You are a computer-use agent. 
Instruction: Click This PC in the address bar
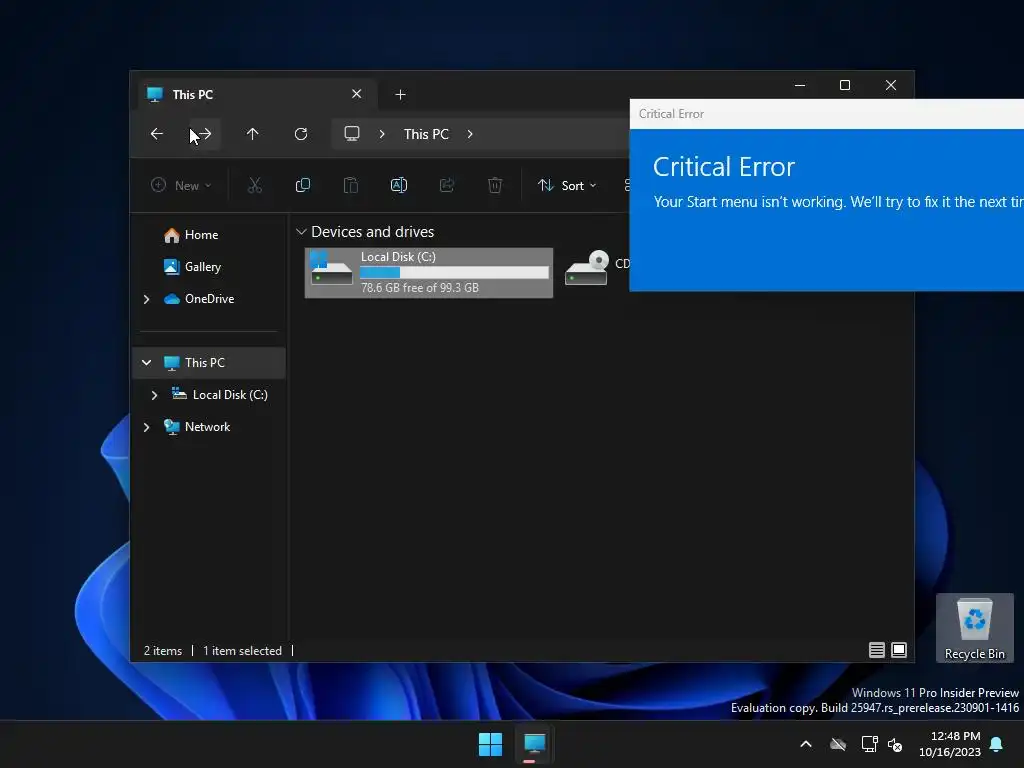pos(426,134)
